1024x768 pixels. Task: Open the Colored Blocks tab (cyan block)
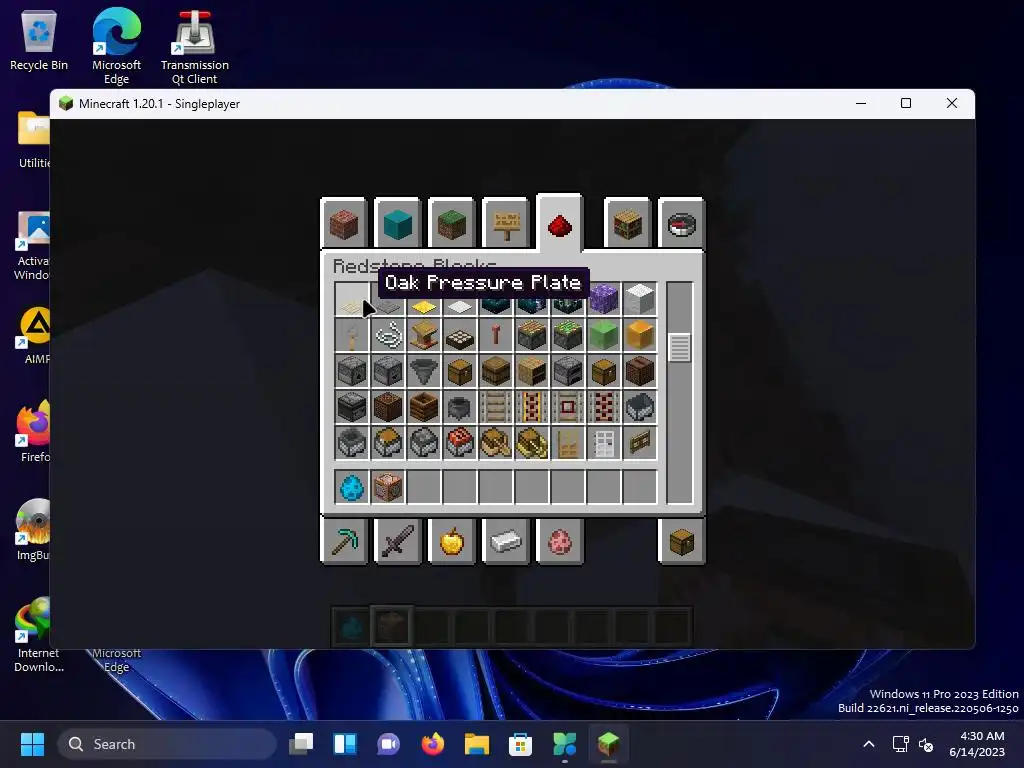click(x=397, y=224)
